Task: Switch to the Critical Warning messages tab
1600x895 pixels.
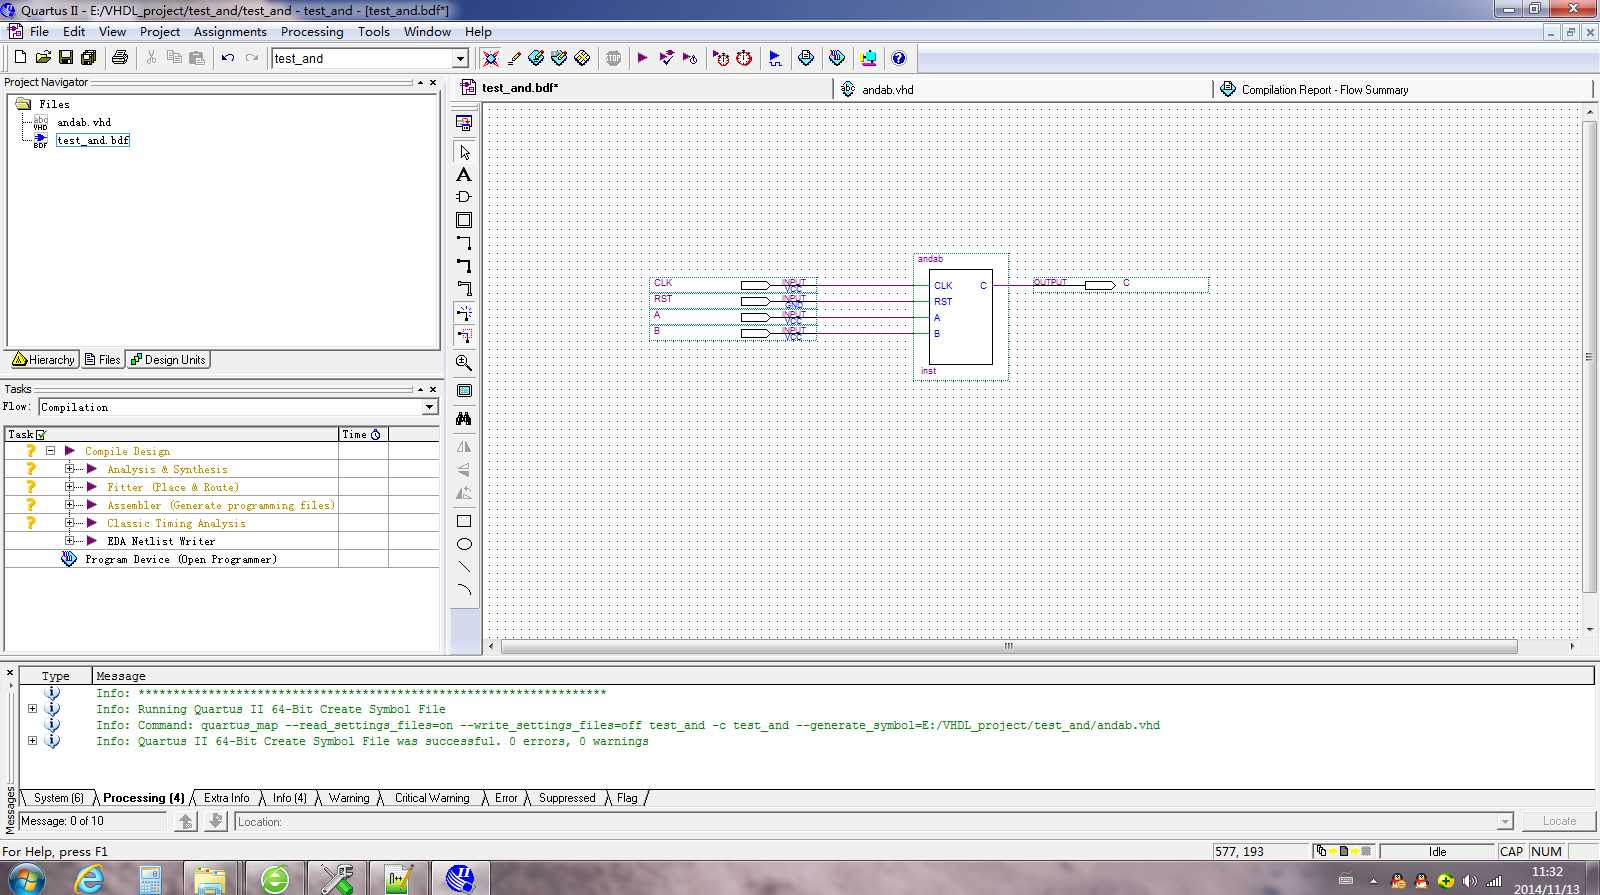Action: coord(432,798)
